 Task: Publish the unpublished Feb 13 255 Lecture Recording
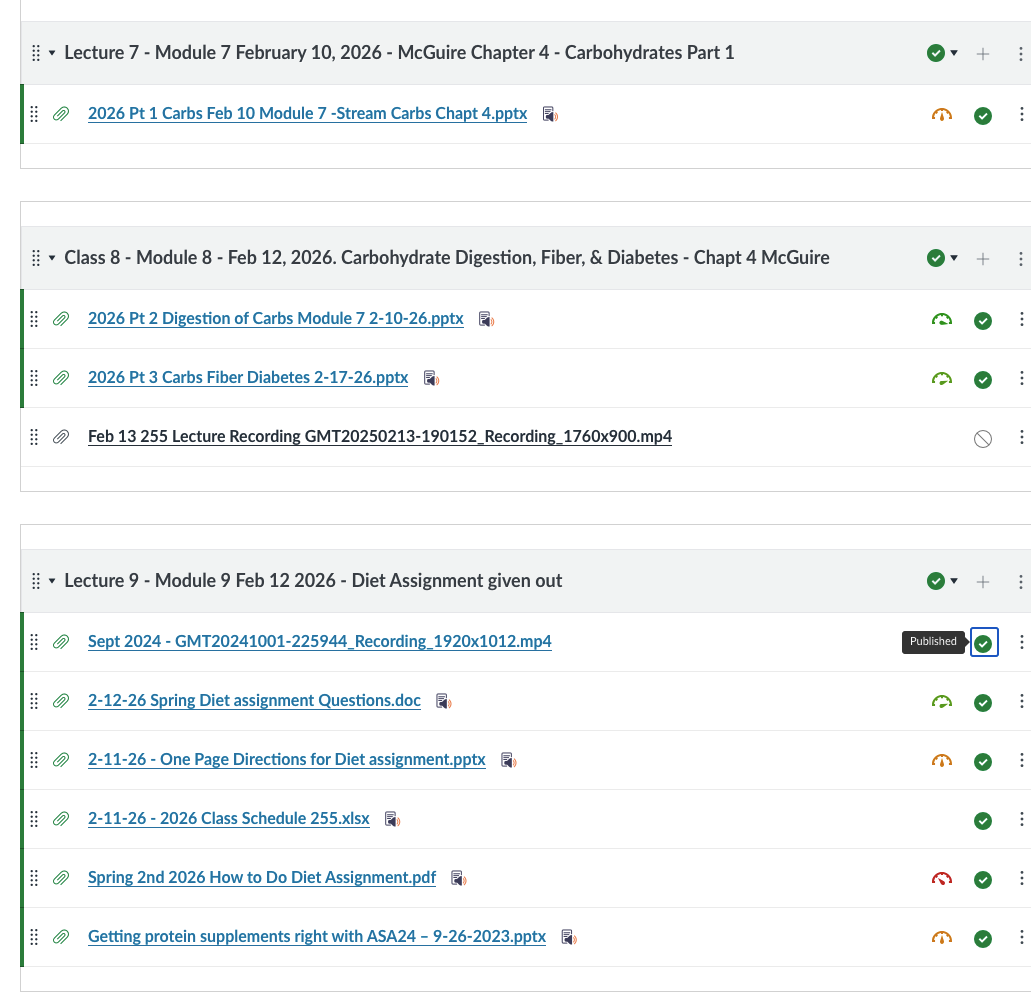983,438
